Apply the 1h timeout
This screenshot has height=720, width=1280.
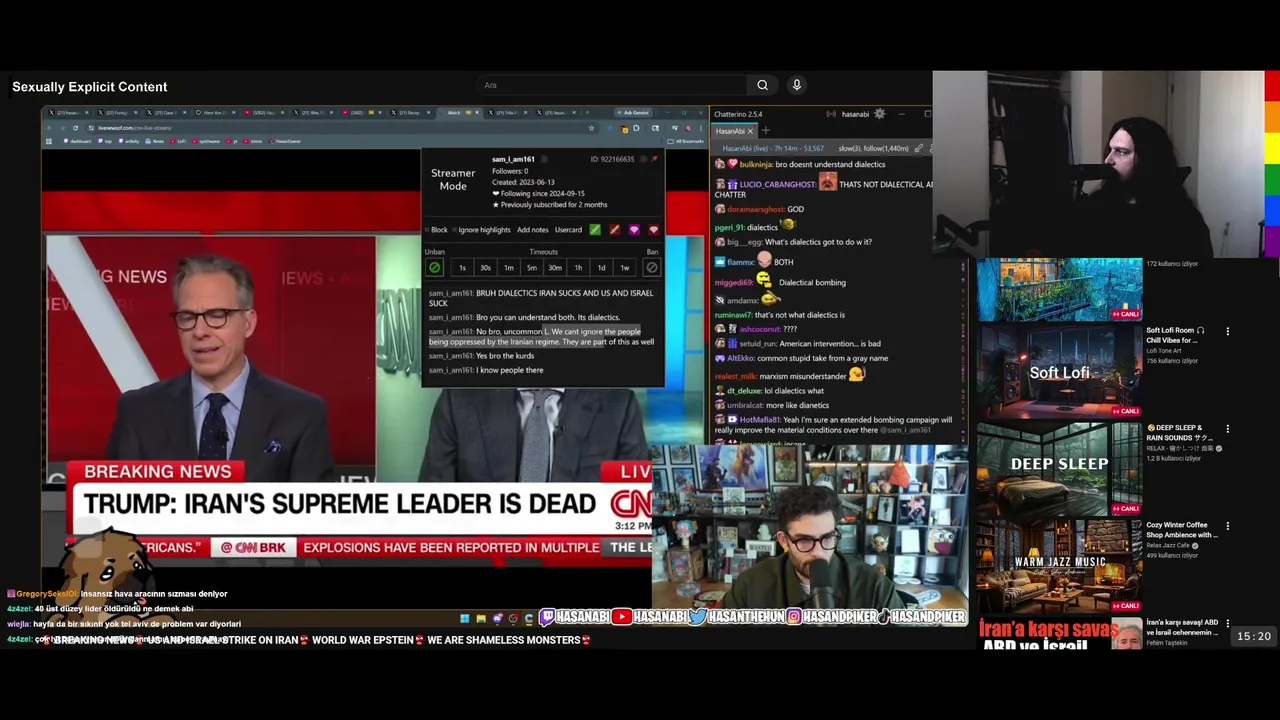click(x=578, y=268)
